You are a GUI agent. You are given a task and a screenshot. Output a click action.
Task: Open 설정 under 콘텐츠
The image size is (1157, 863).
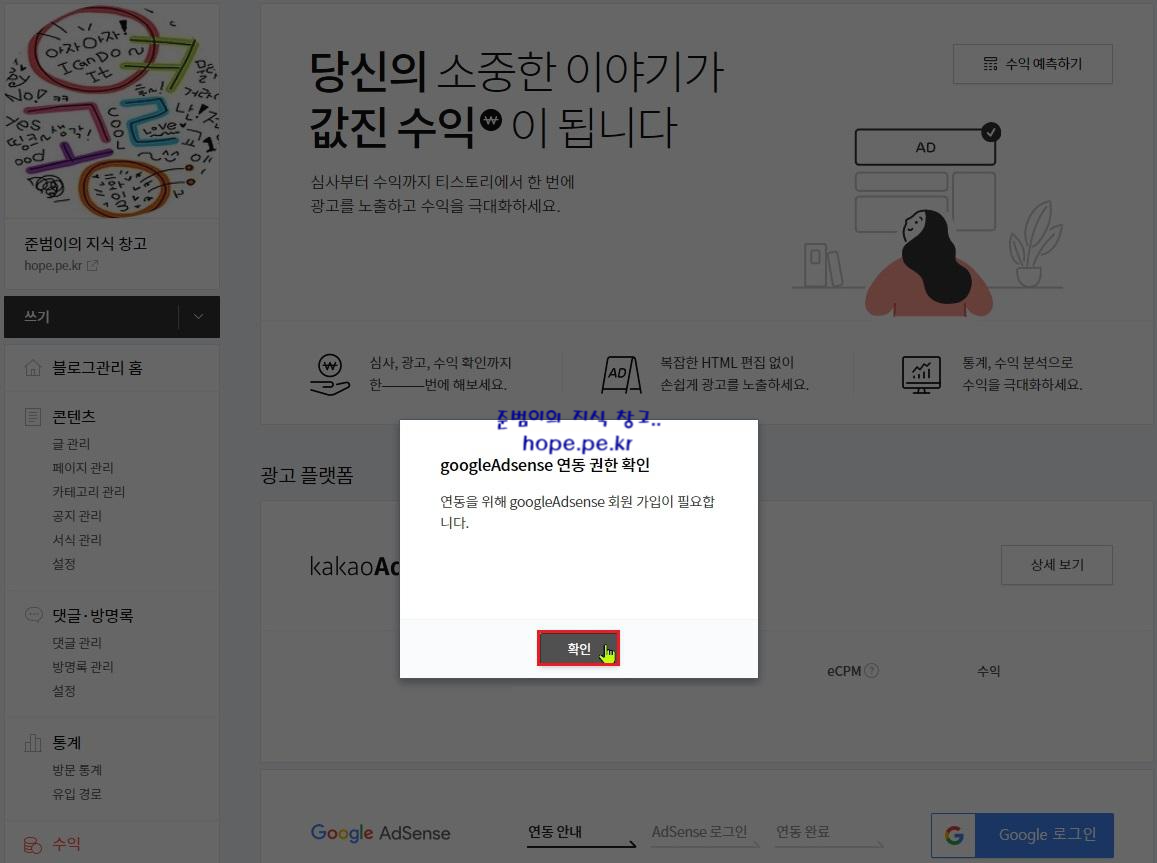click(63, 564)
